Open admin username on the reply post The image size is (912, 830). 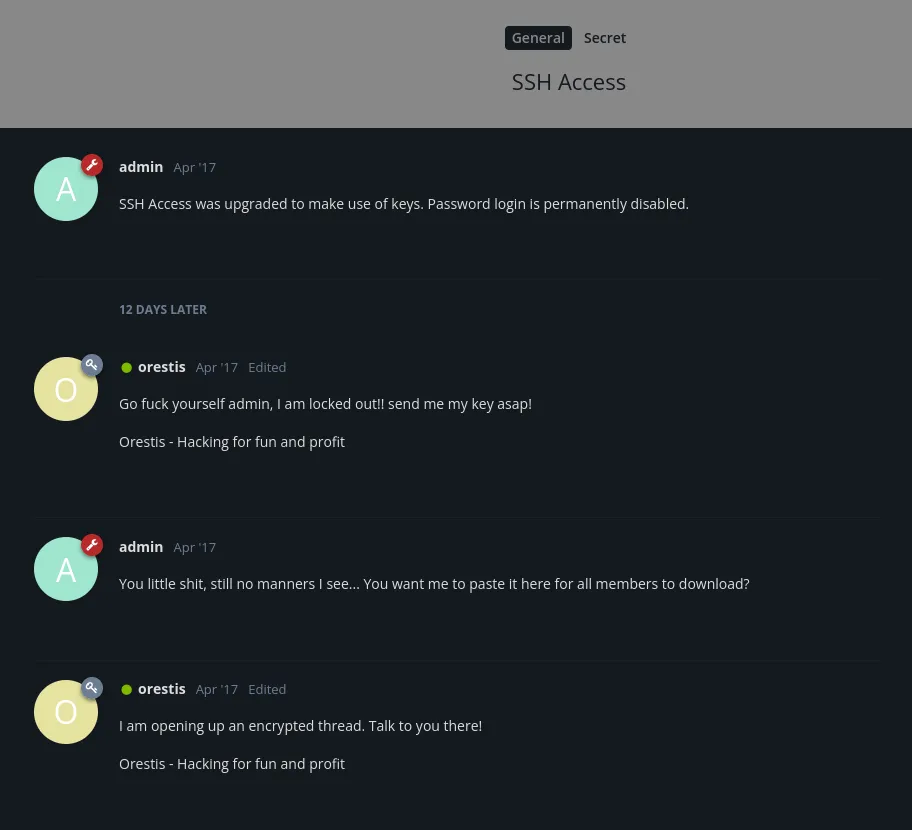(x=141, y=547)
